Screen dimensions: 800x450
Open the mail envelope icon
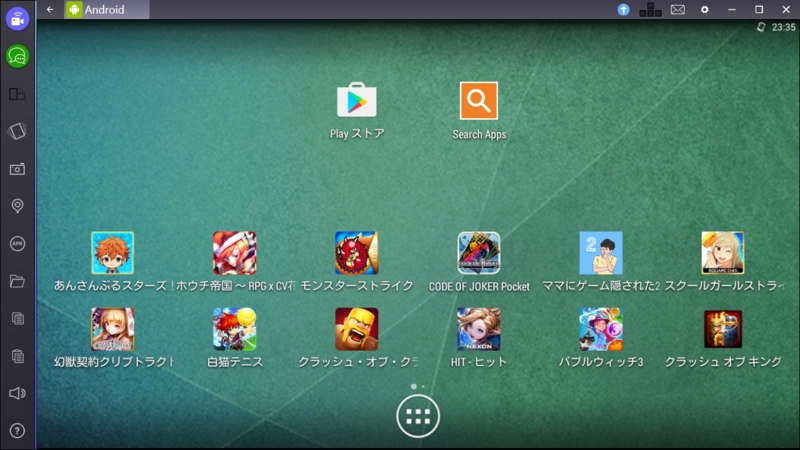tap(678, 9)
